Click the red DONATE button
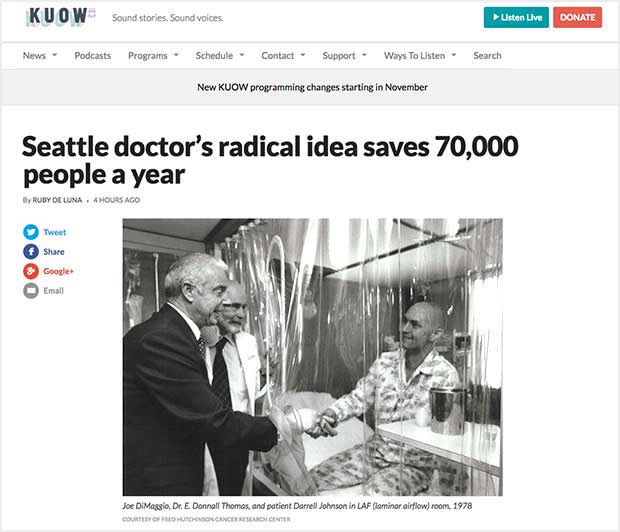This screenshot has width=620, height=532. coord(577,17)
